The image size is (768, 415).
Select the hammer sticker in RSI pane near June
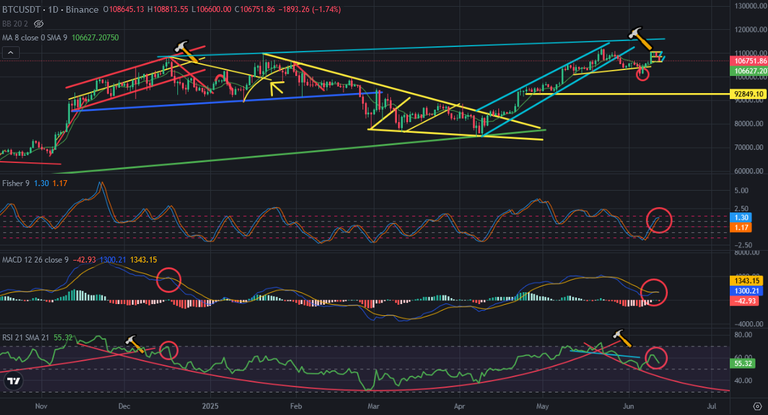(x=620, y=336)
